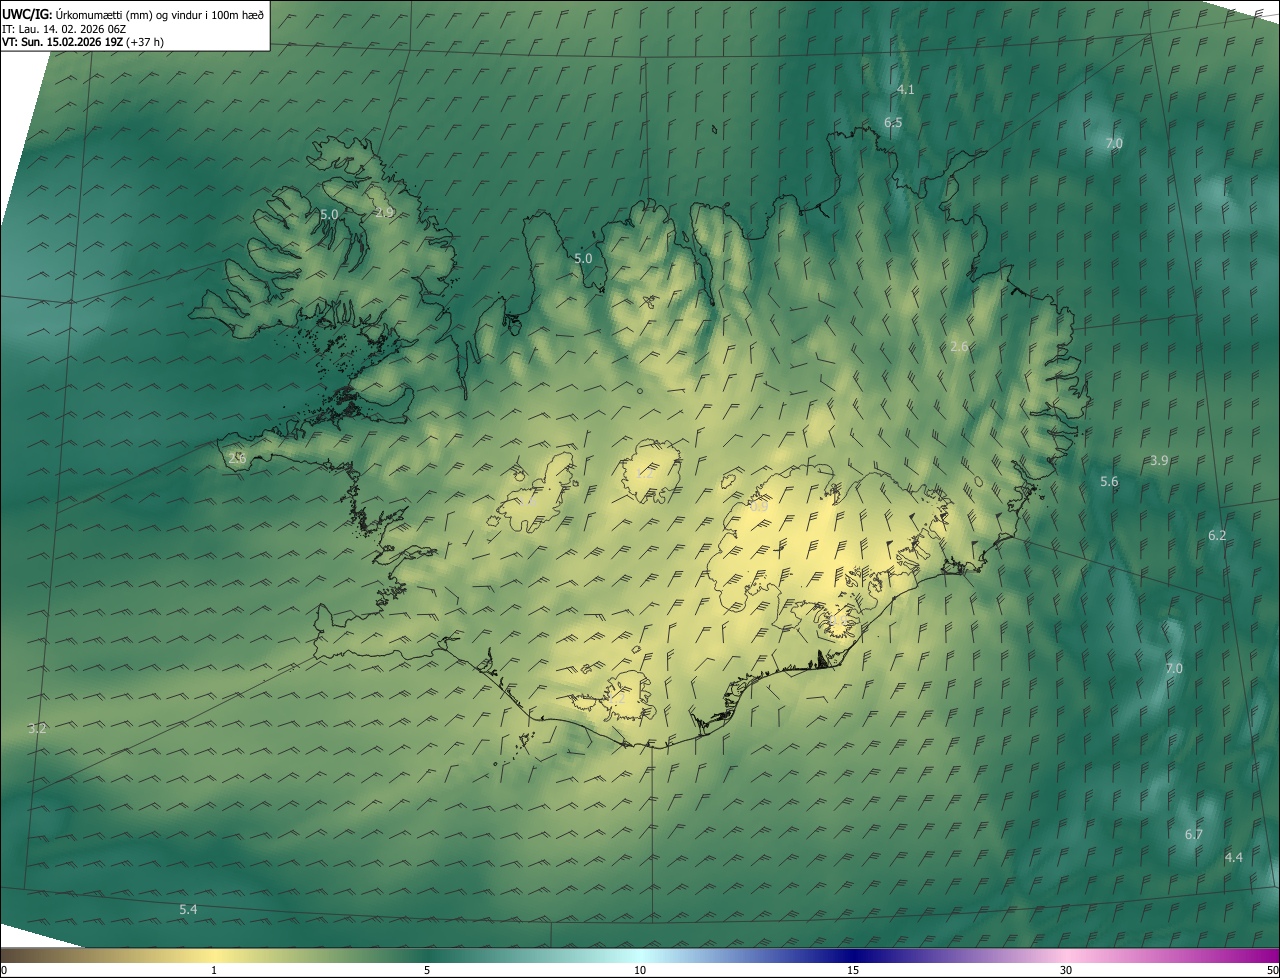The height and width of the screenshot is (978, 1280).
Task: Click the 7.0 label southeast of Iceland
Action: (1174, 668)
